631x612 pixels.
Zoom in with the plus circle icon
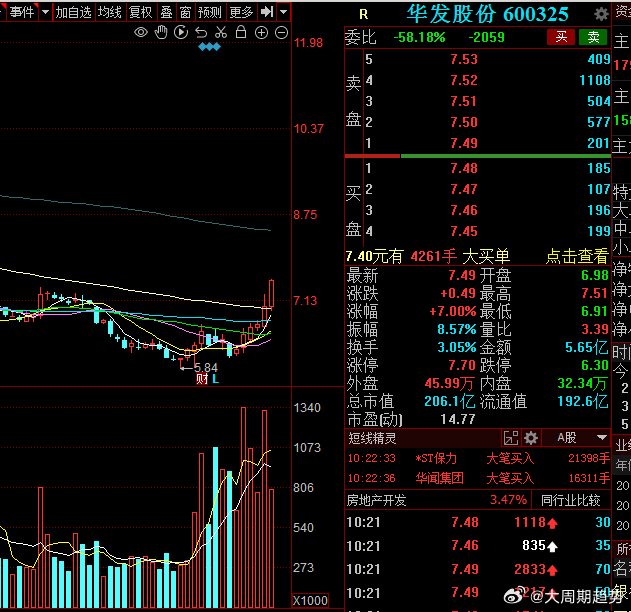click(x=262, y=33)
